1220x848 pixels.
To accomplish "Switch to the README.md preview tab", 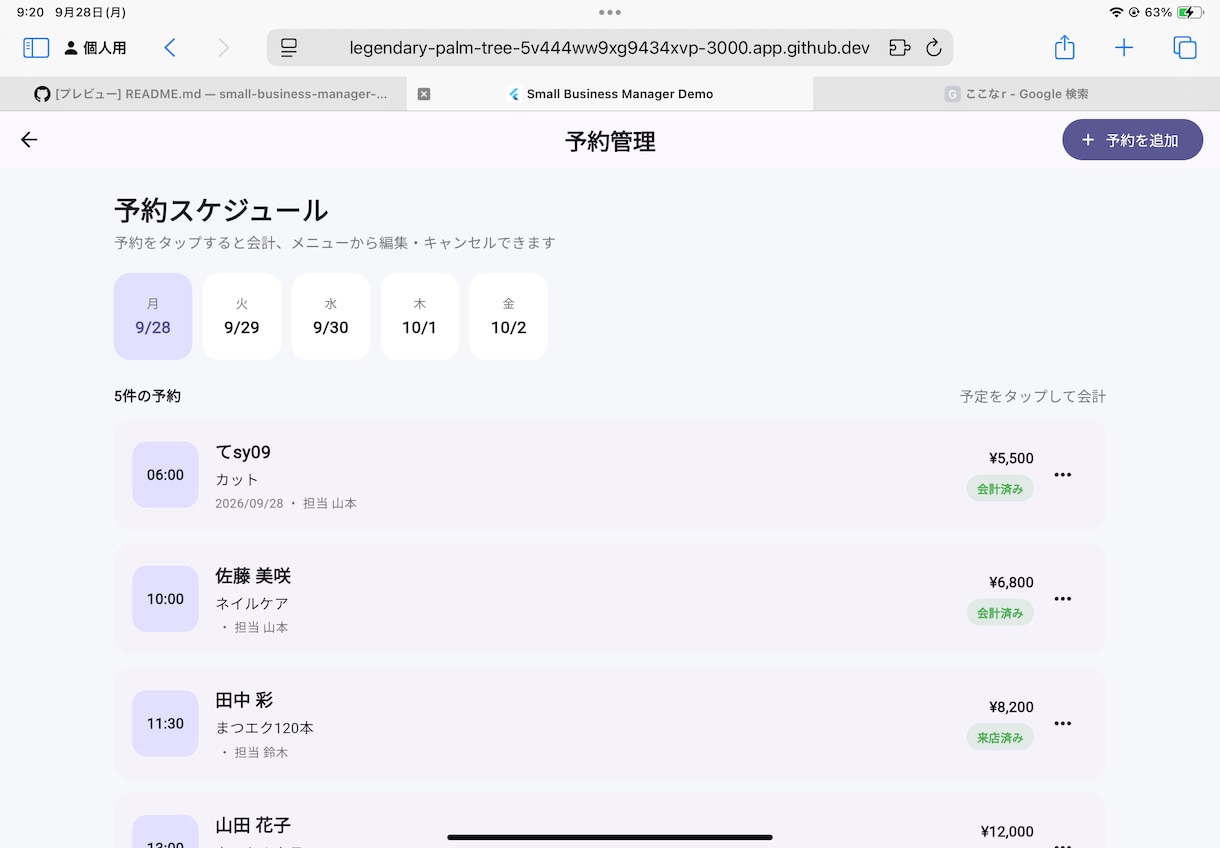I will coord(203,94).
